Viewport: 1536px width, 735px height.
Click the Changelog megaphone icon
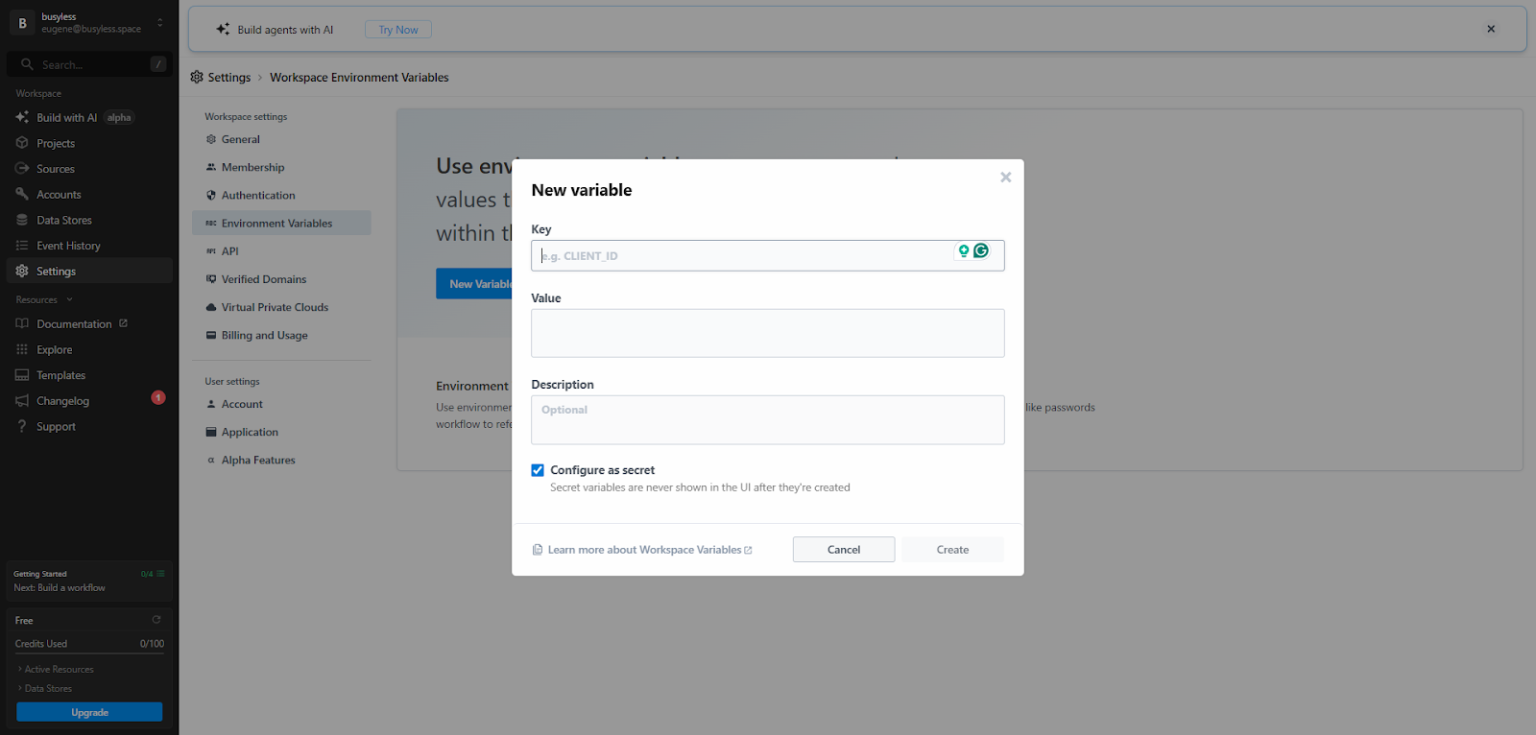click(22, 401)
